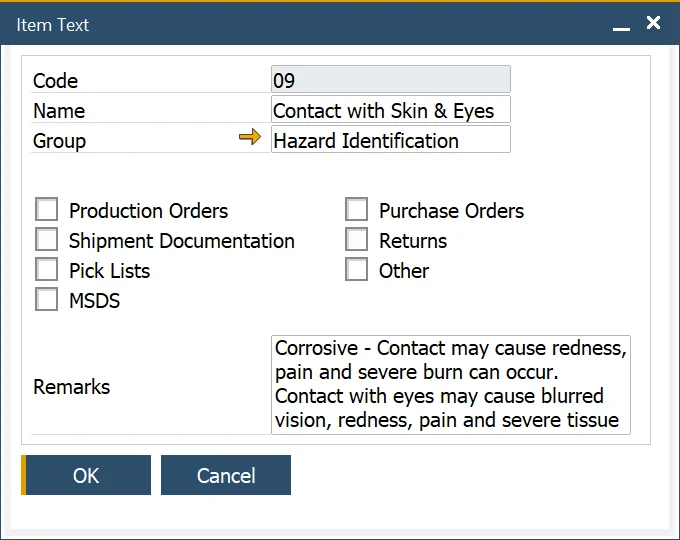The height and width of the screenshot is (540, 680).
Task: Minimize the Item Text window
Action: point(621,26)
